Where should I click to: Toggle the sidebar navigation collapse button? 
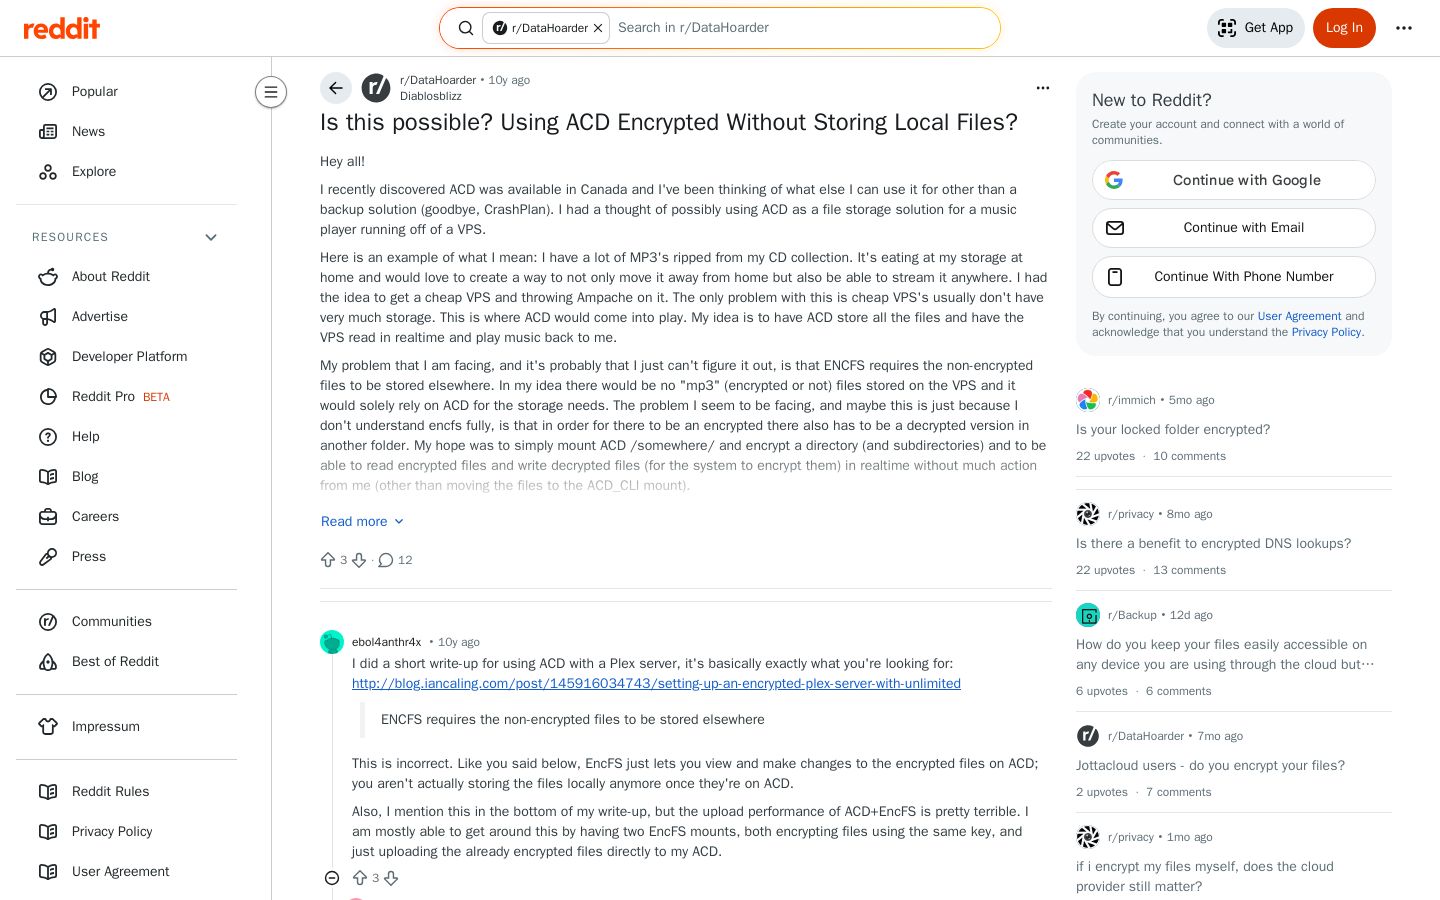coord(271,92)
